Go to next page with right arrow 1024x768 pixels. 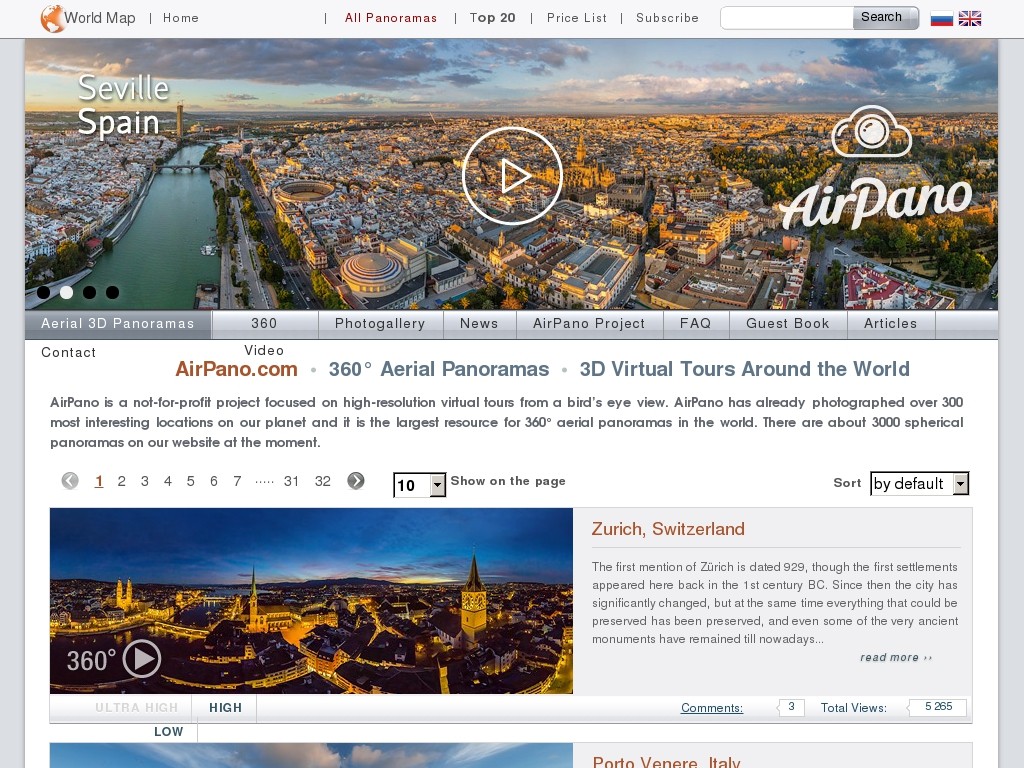coord(356,481)
